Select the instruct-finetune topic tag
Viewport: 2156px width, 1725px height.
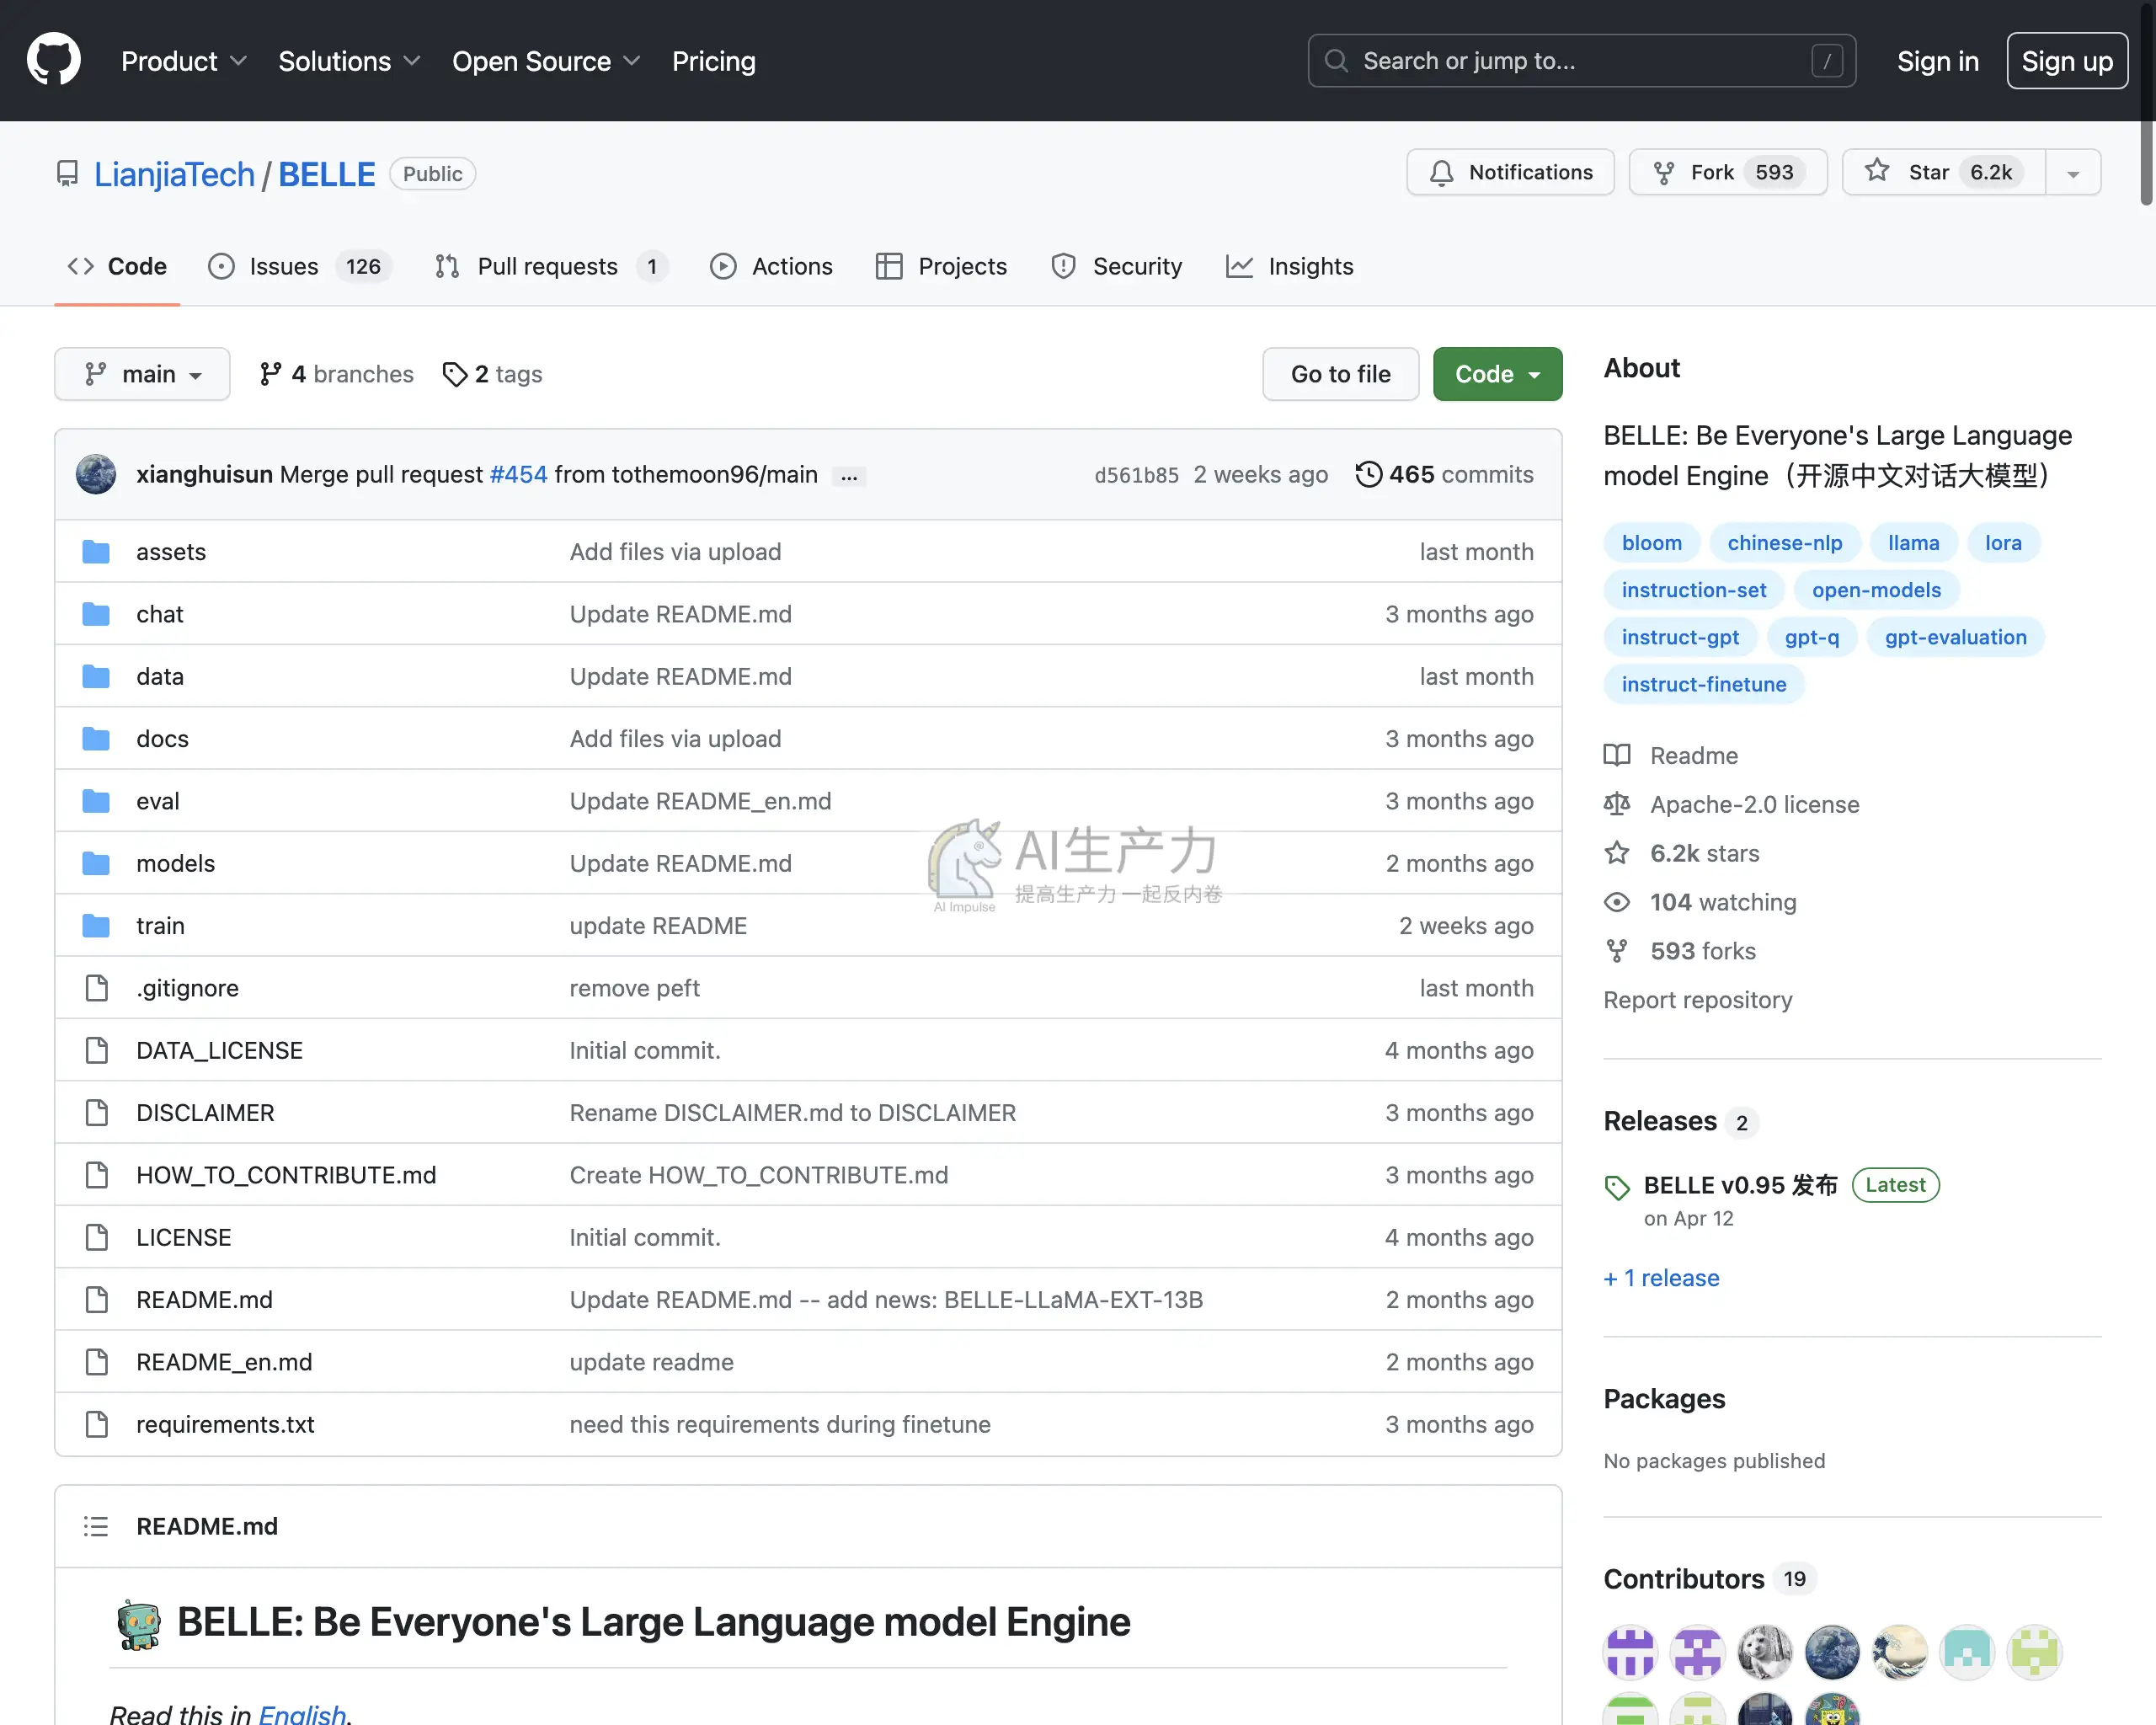(1703, 684)
